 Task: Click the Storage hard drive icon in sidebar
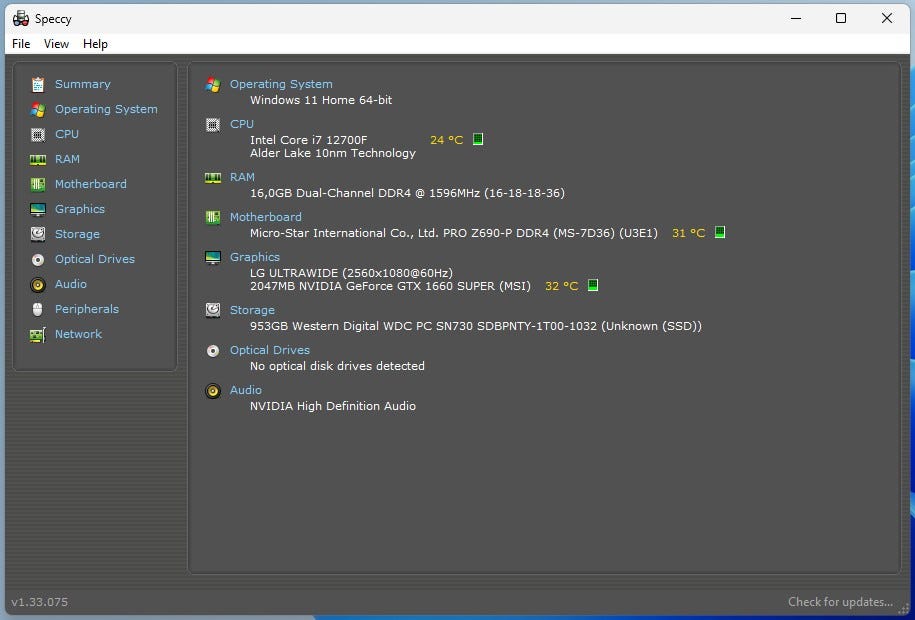(x=38, y=234)
